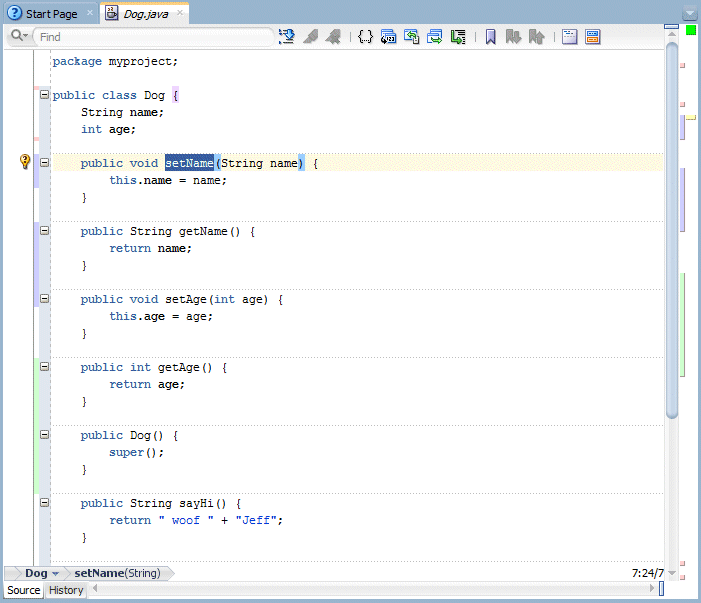Click the editor split handle above scrollbar
This screenshot has width=701, height=603.
point(671,26)
